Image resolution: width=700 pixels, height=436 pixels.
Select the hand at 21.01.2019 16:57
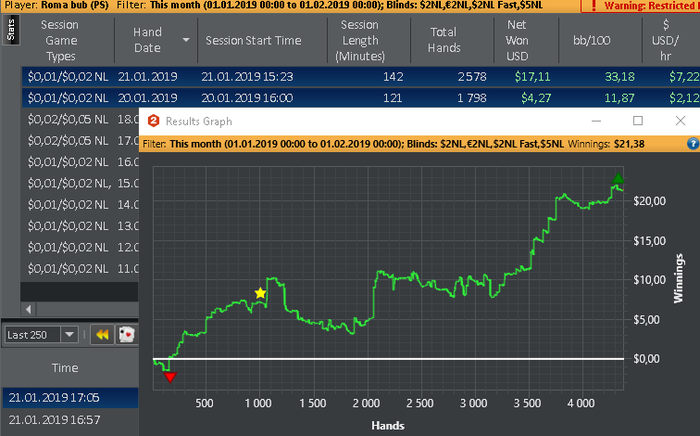pos(71,420)
